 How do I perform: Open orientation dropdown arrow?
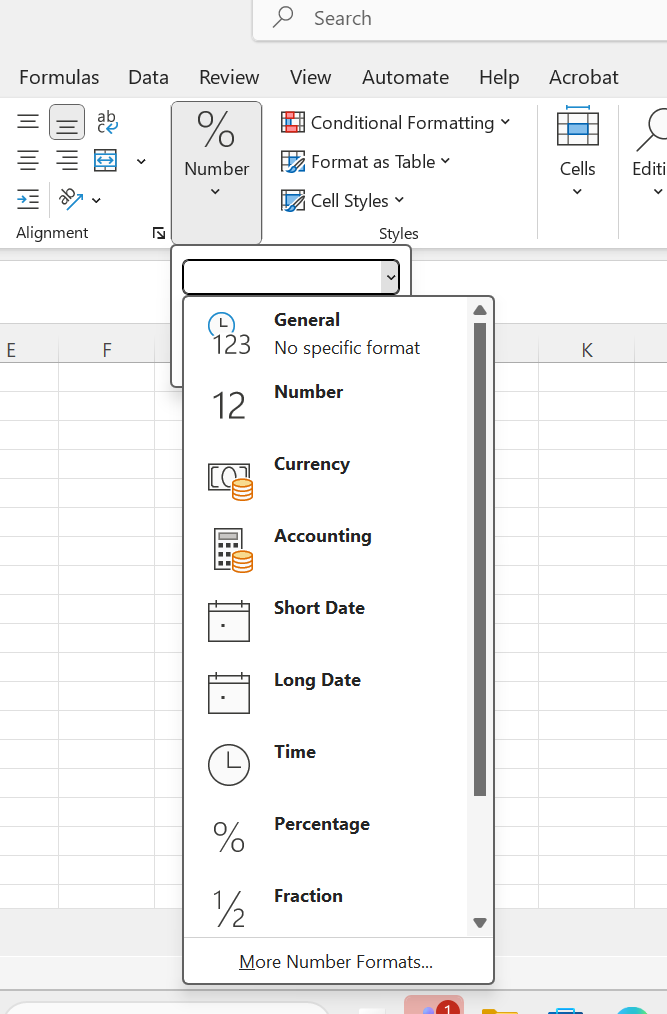pos(96,200)
